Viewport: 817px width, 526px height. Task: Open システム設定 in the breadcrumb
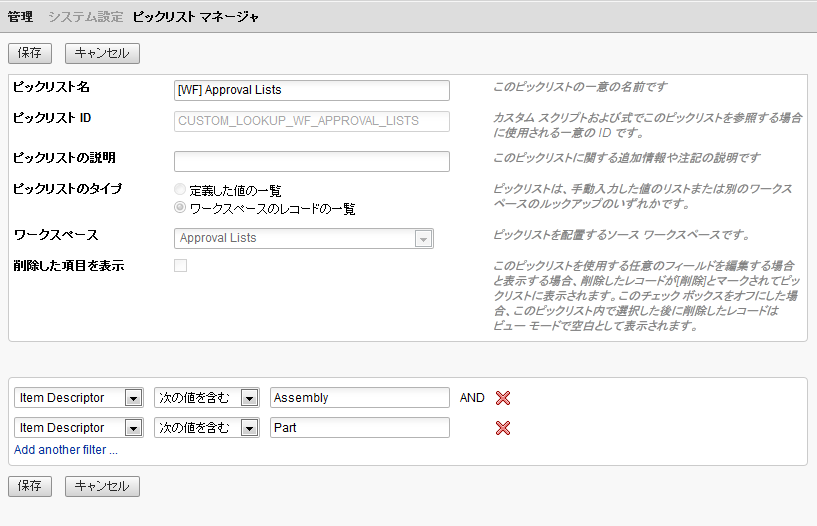pyautogui.click(x=86, y=17)
